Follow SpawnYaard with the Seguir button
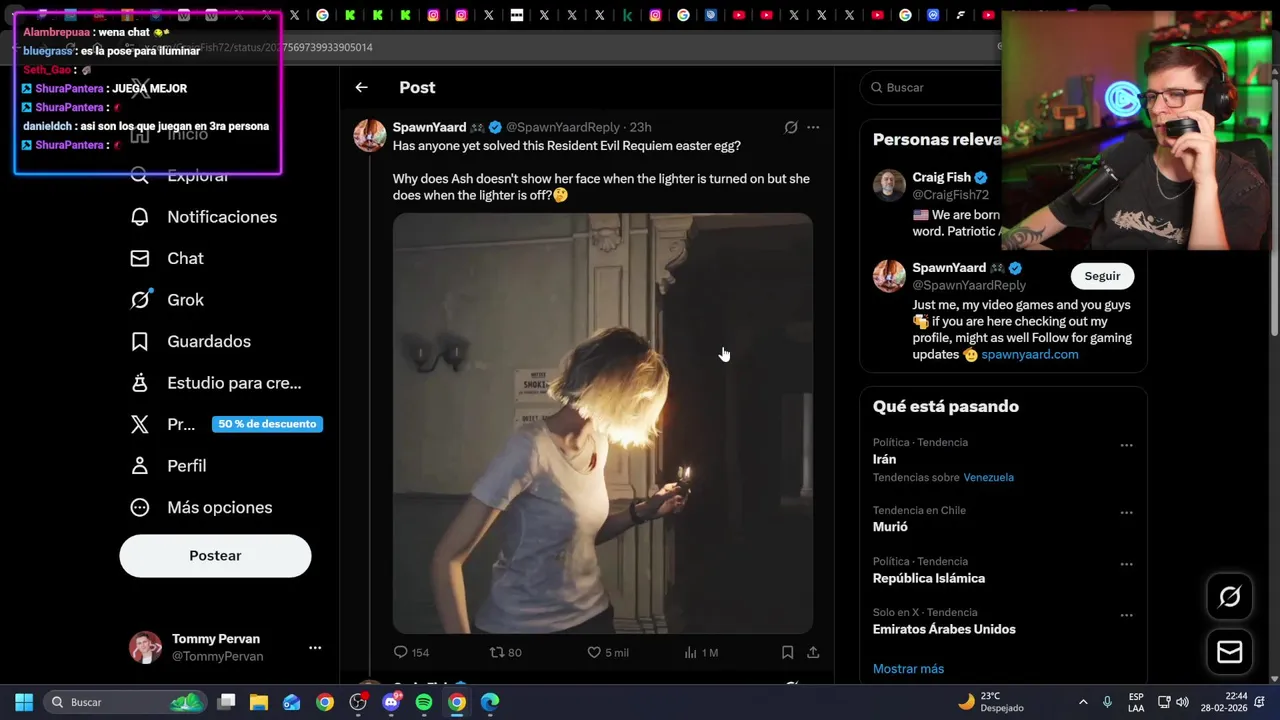1280x720 pixels. (1102, 276)
